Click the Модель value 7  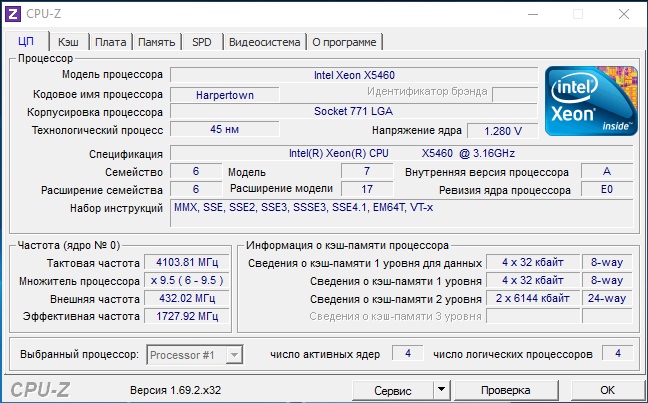click(367, 171)
